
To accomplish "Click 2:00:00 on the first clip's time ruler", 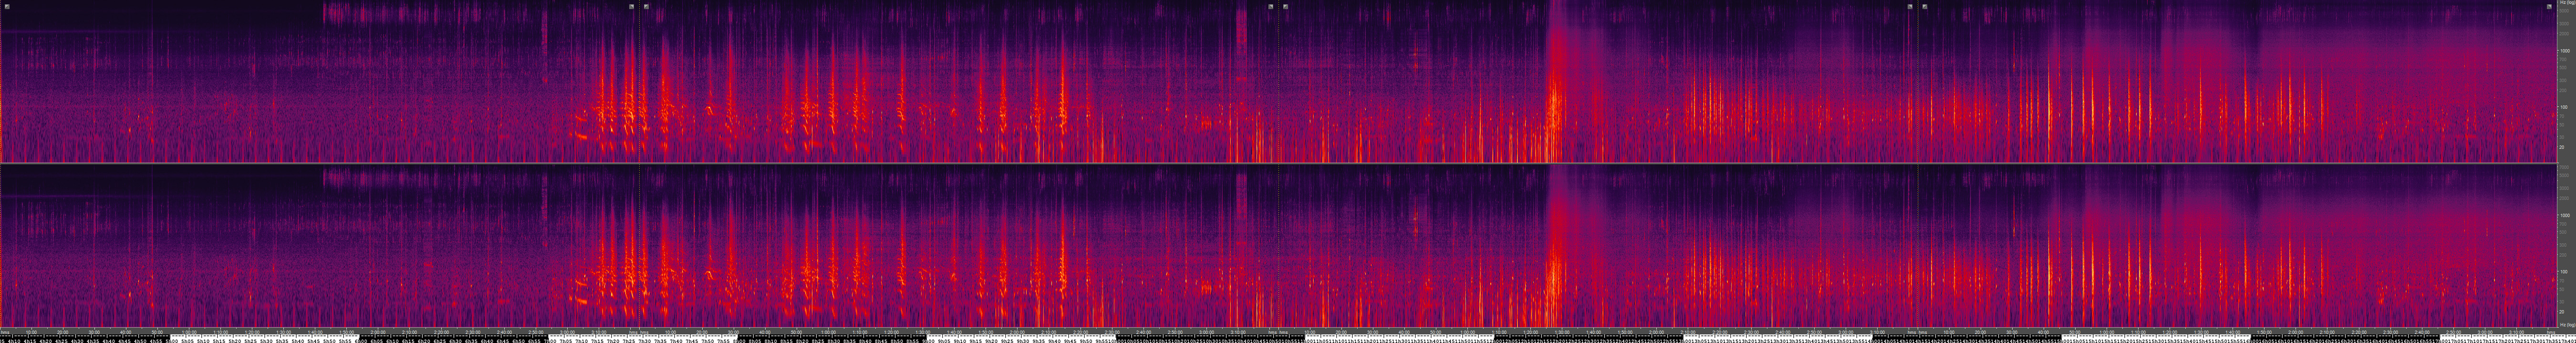I will pyautogui.click(x=378, y=332).
